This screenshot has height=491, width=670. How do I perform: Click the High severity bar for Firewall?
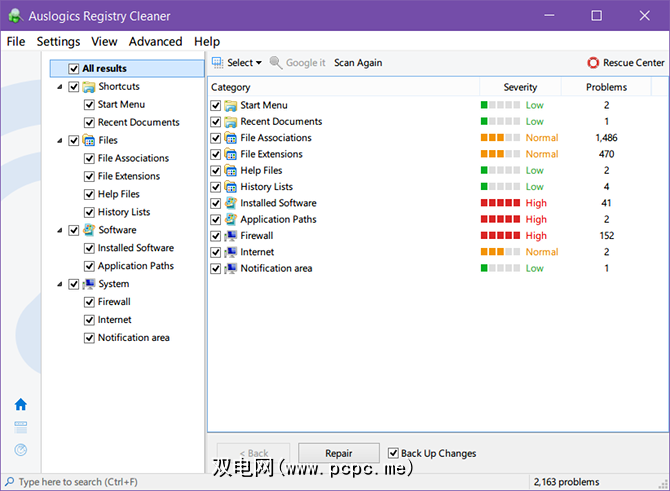[500, 235]
